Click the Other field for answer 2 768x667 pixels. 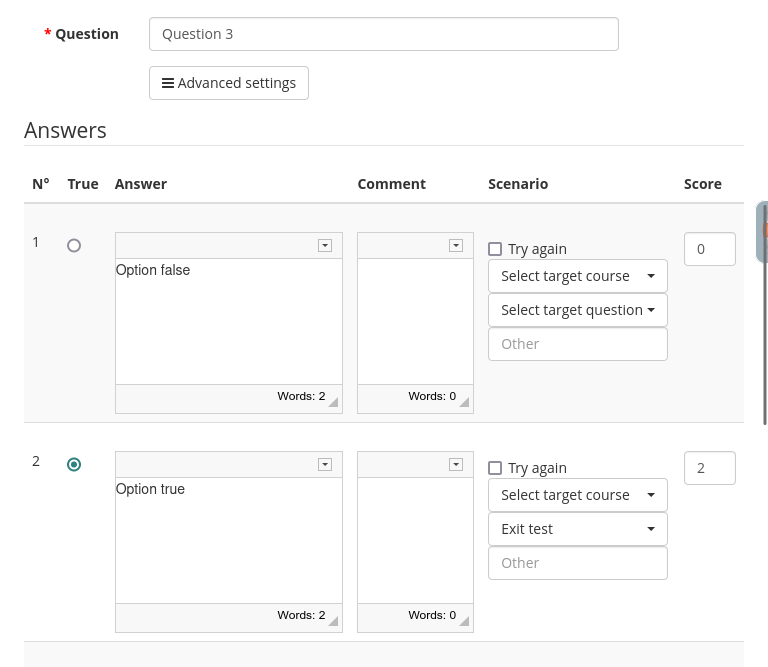577,563
